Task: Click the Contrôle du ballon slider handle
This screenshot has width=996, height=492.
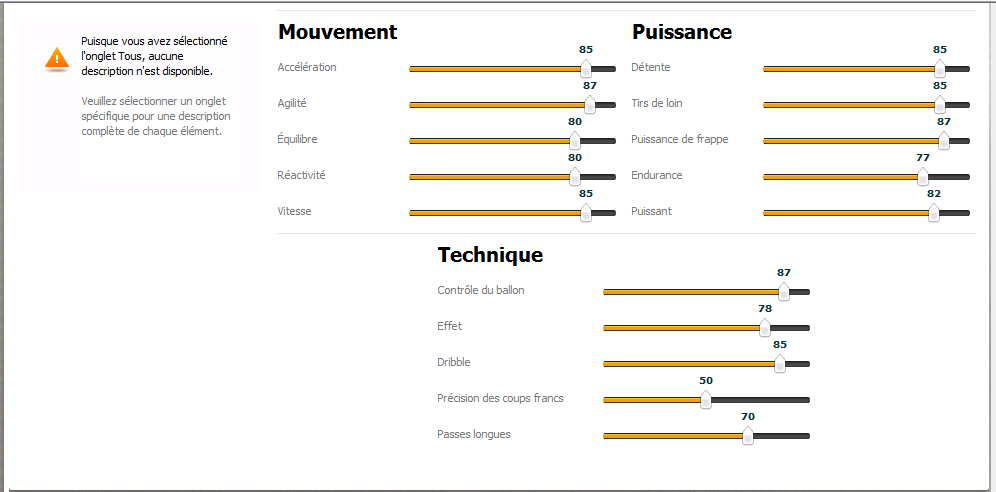Action: (784, 291)
